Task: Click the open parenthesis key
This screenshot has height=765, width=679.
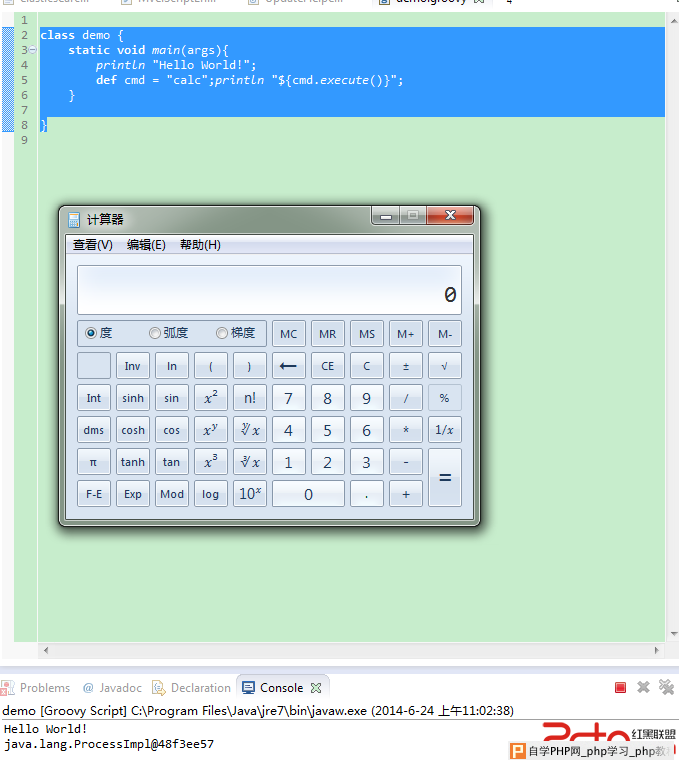Action: click(211, 366)
